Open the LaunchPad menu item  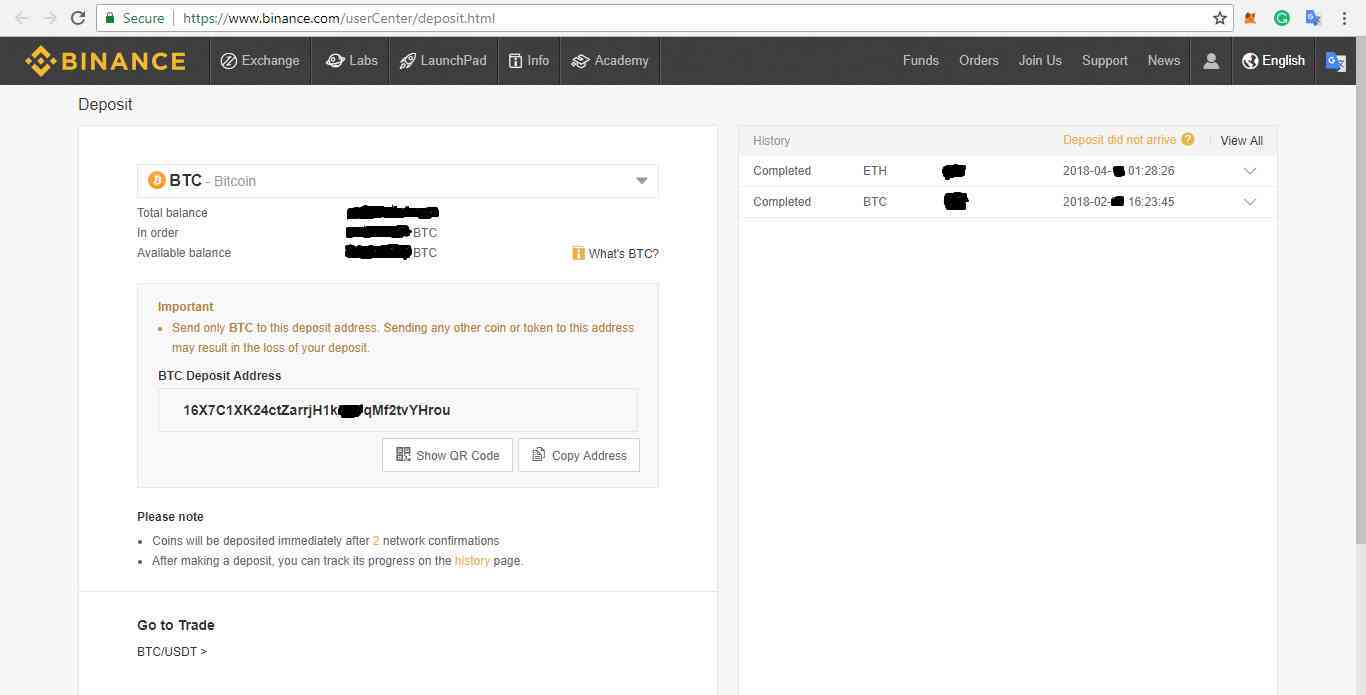click(443, 61)
